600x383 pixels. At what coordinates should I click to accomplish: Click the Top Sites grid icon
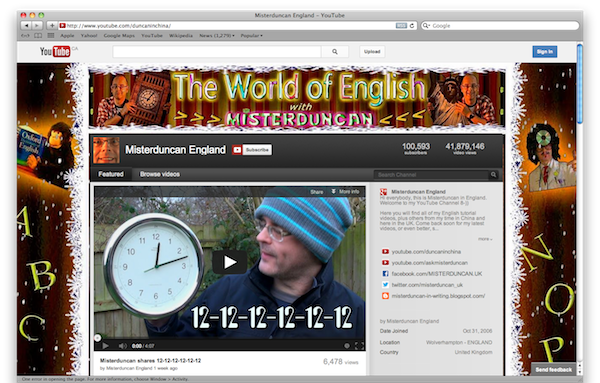click(x=51, y=36)
